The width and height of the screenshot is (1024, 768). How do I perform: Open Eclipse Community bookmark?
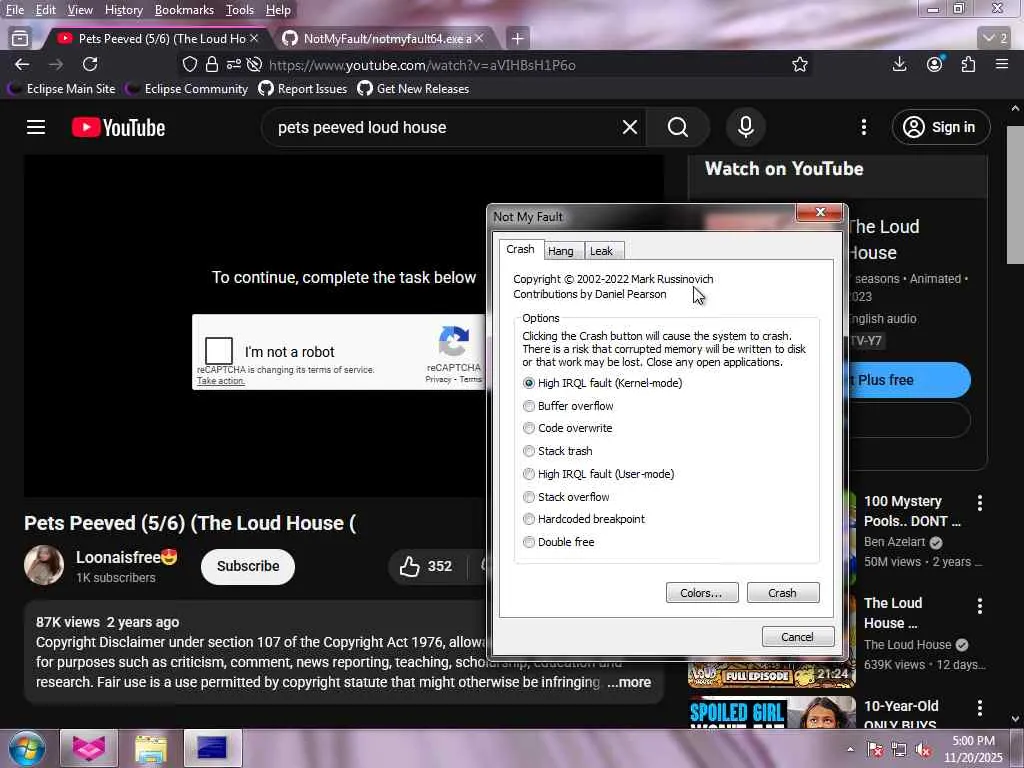(x=187, y=89)
